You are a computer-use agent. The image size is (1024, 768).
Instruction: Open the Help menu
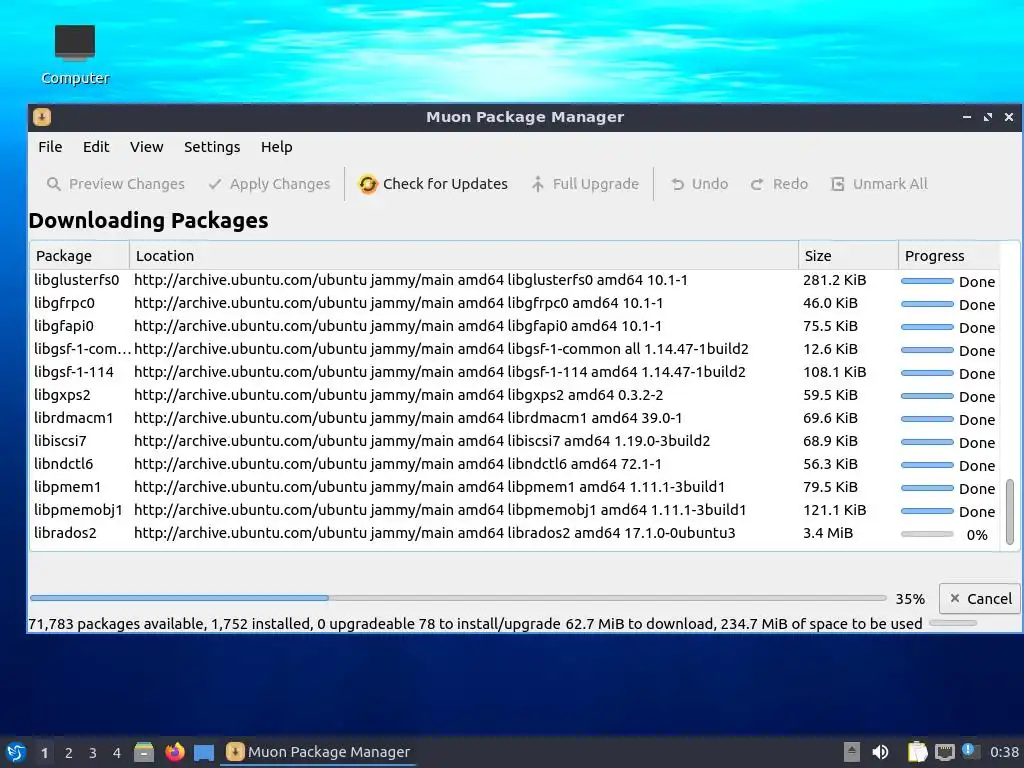(276, 147)
